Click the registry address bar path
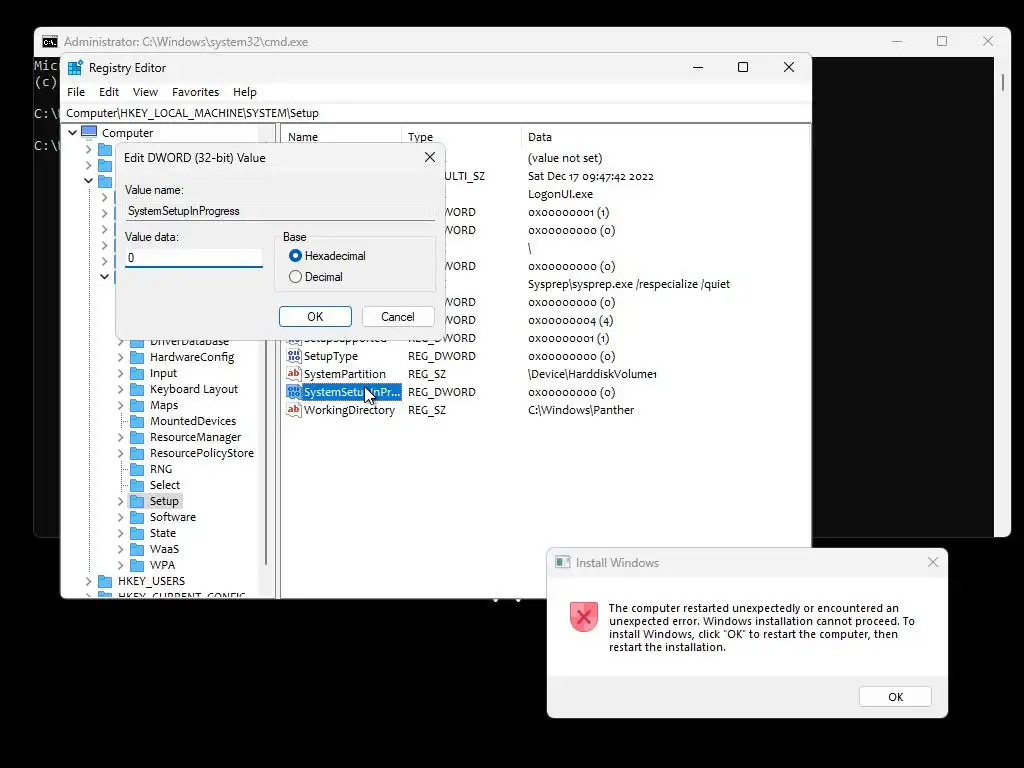 click(x=436, y=113)
